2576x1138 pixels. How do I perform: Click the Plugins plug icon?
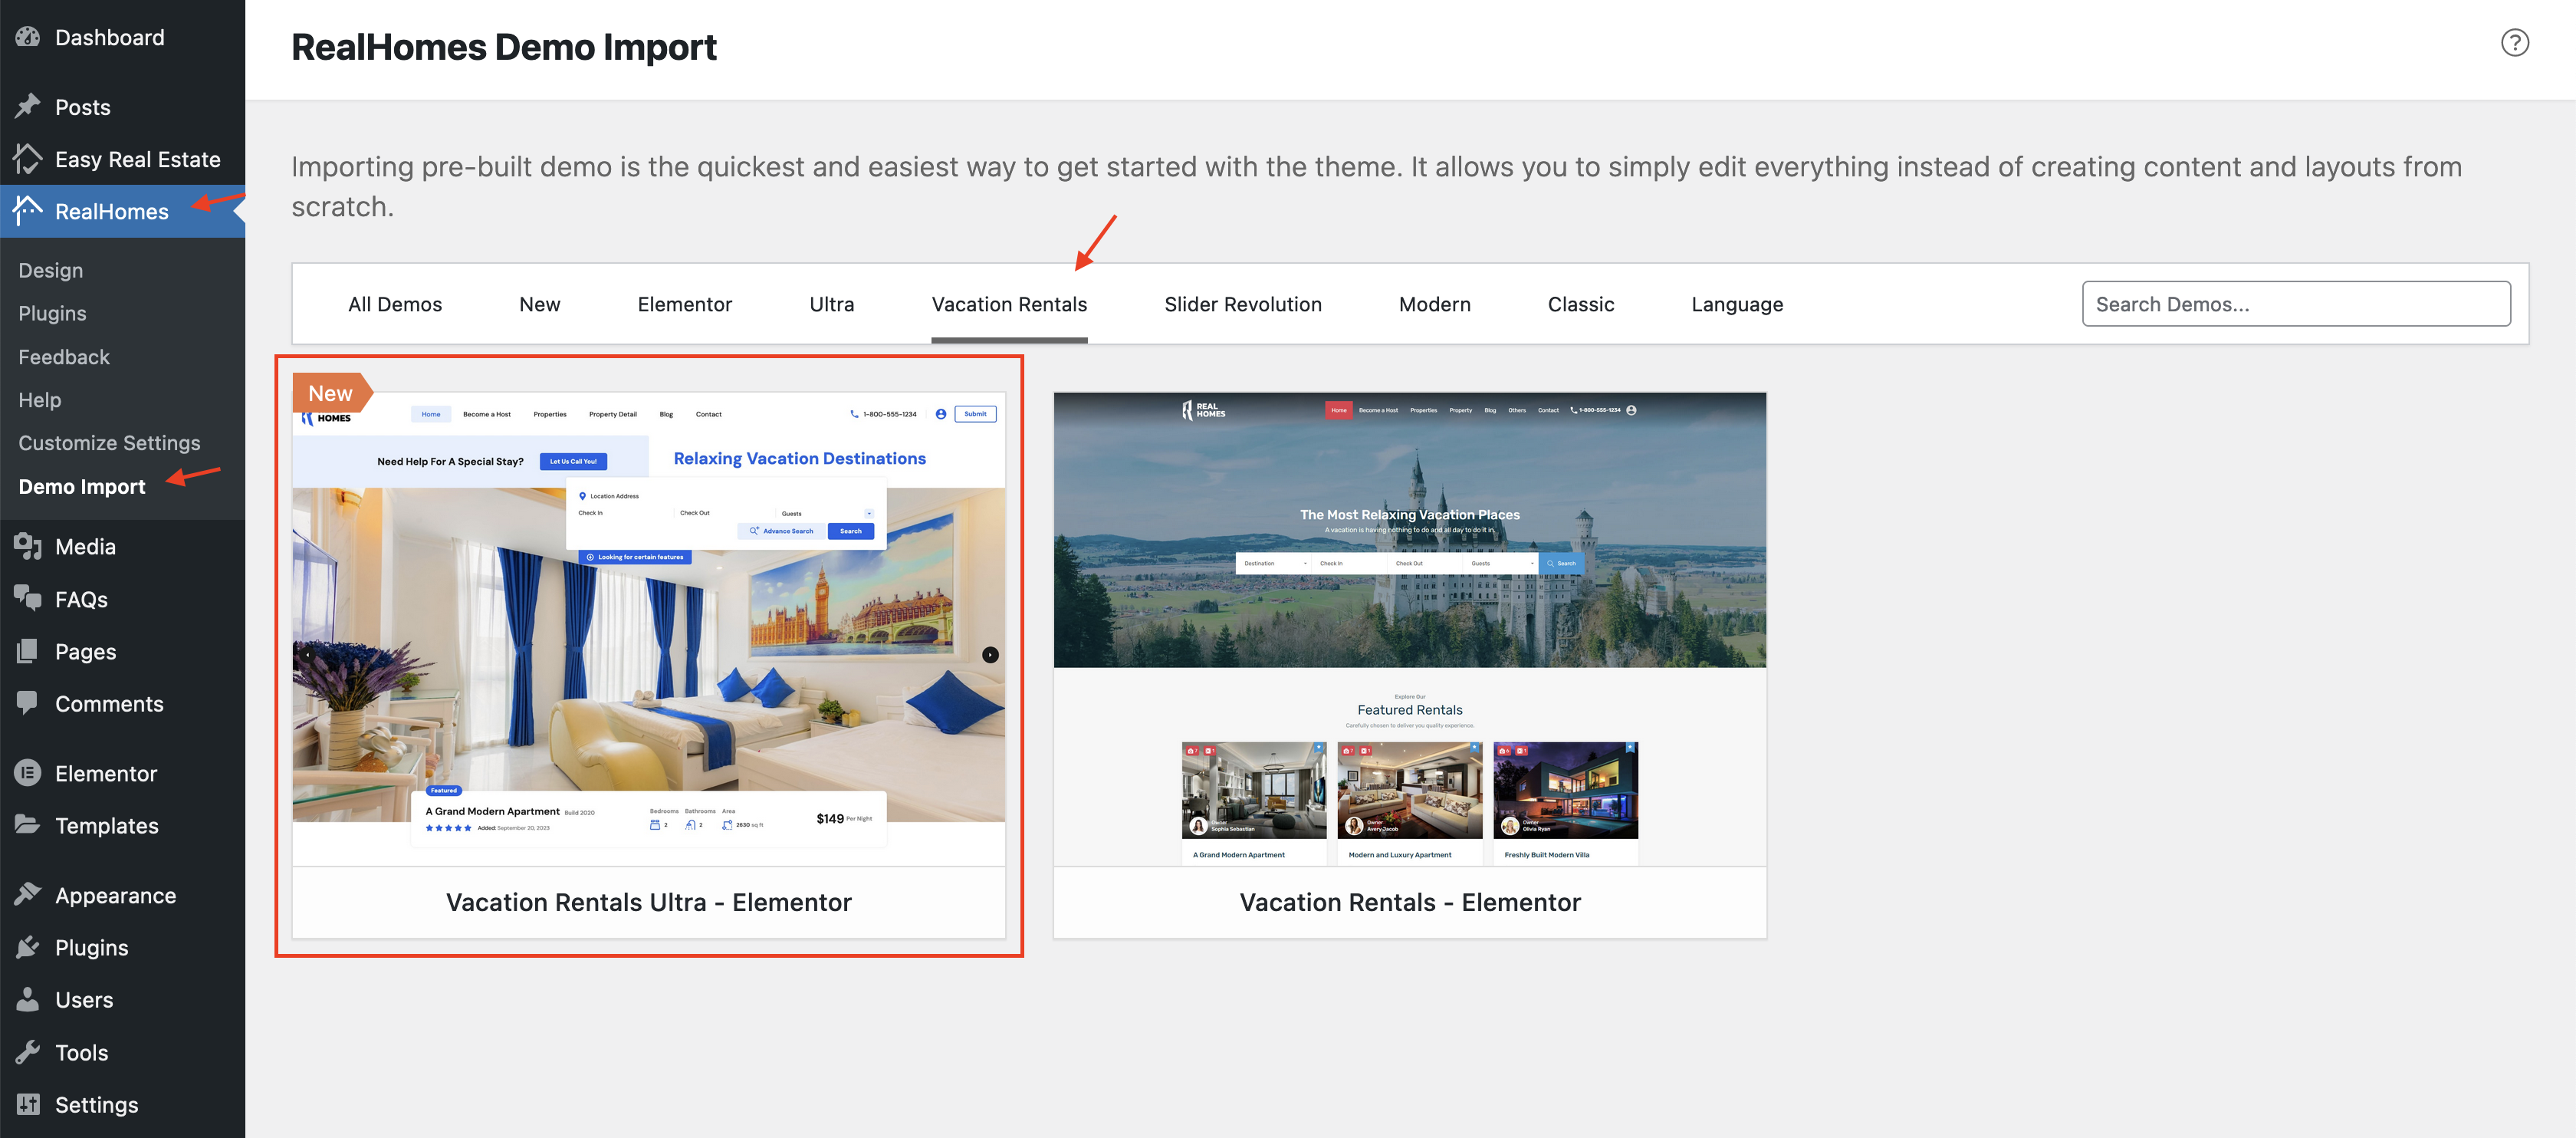(28, 947)
